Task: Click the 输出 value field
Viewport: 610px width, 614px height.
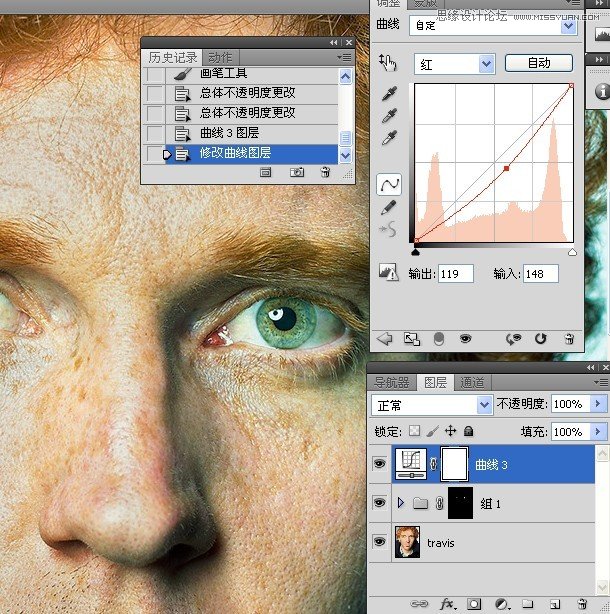Action: pos(456,274)
